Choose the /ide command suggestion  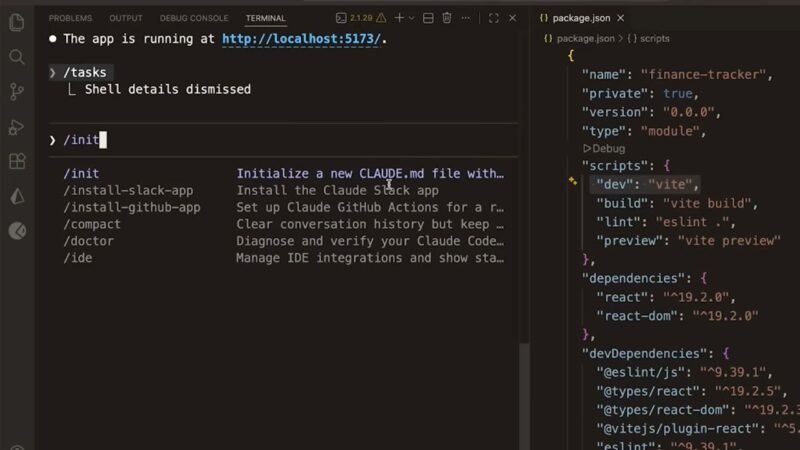coord(284,258)
